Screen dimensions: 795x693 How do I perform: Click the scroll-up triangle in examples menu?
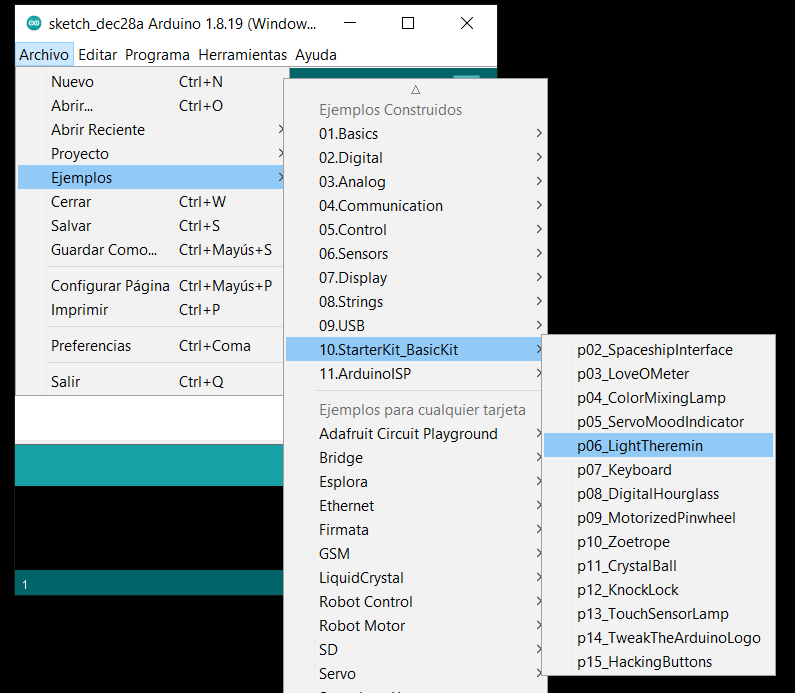click(416, 90)
